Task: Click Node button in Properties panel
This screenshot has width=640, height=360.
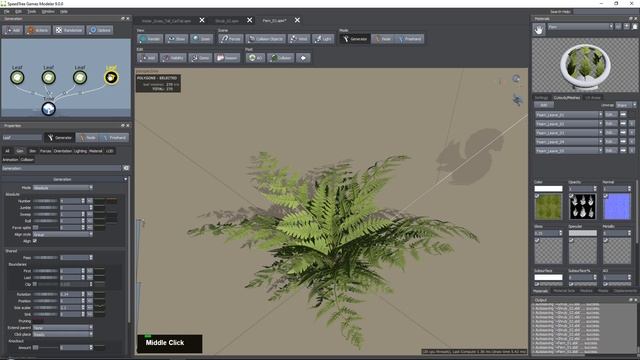Action: [x=88, y=138]
